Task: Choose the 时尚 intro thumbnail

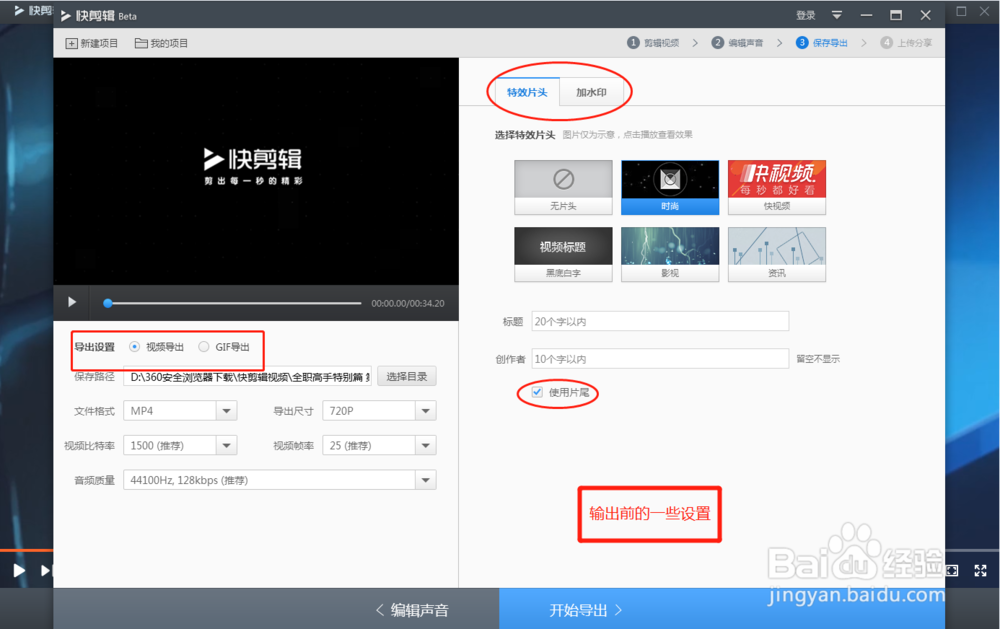Action: coord(670,187)
